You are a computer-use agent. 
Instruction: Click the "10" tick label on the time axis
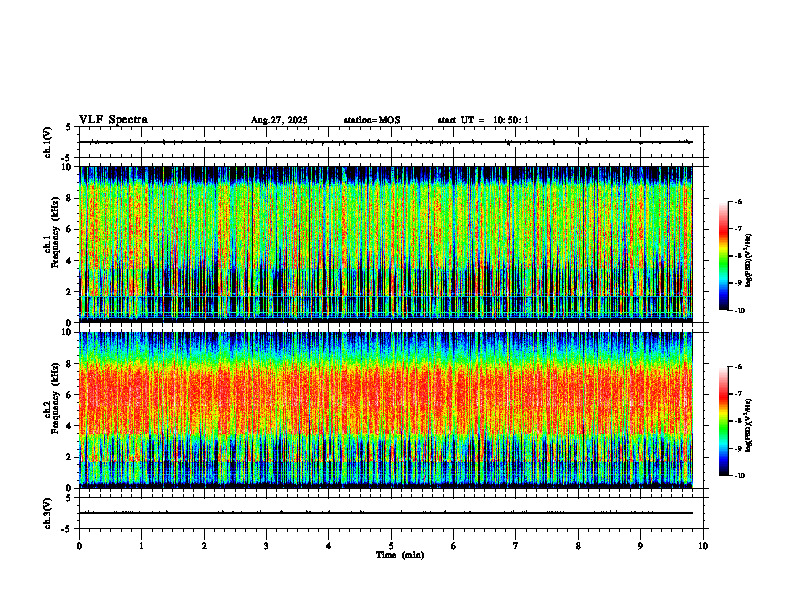703,546
